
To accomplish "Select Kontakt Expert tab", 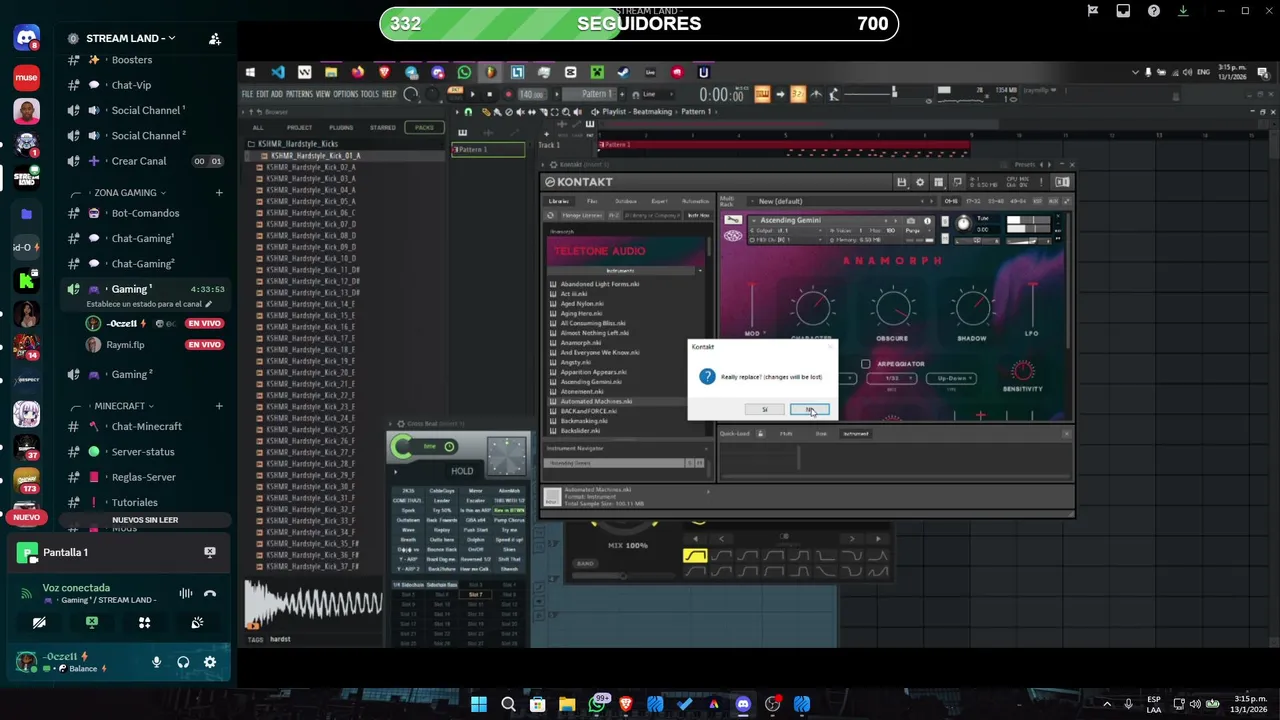I will (659, 201).
